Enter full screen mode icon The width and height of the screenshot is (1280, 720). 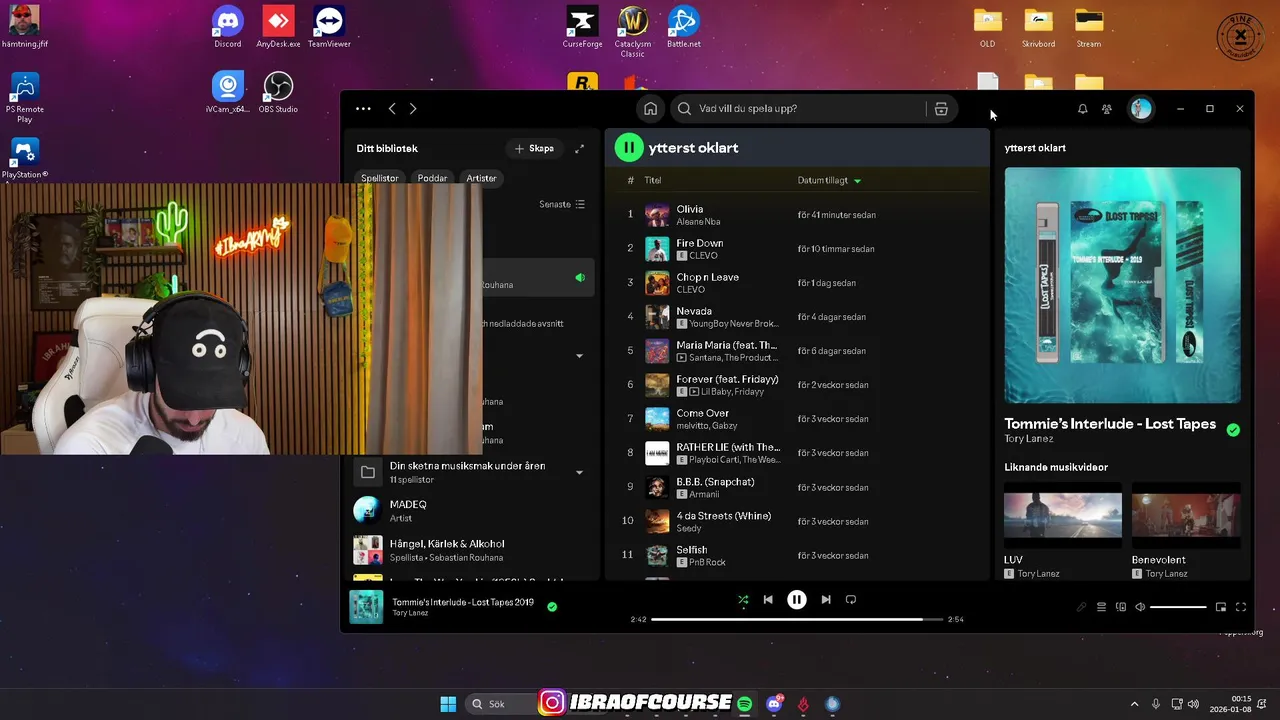(1241, 607)
